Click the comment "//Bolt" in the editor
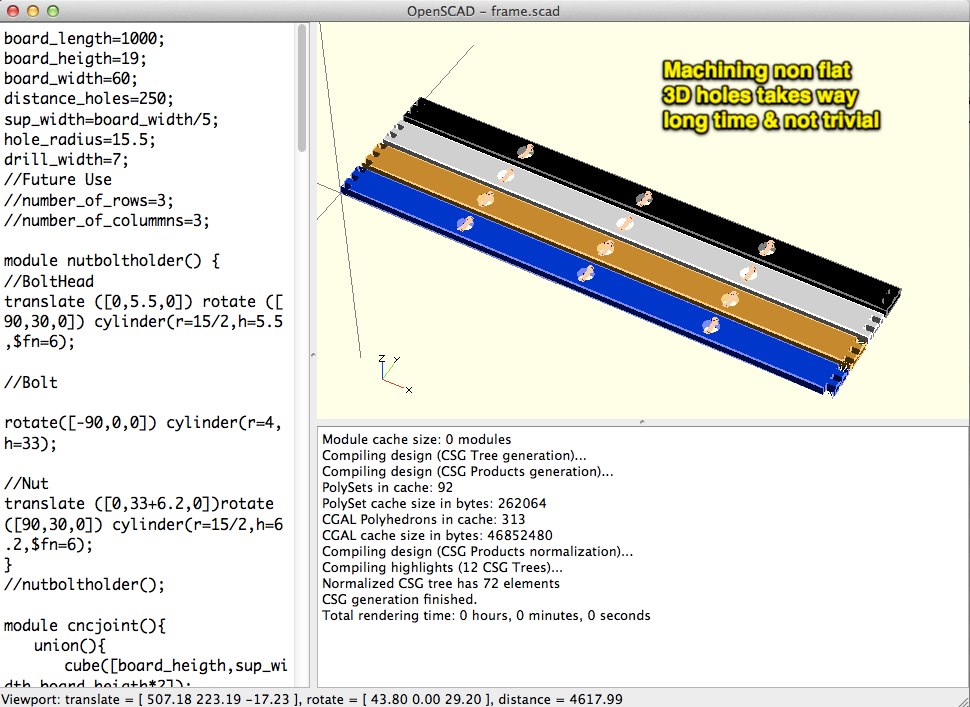The height and width of the screenshot is (707, 970). click(x=31, y=382)
